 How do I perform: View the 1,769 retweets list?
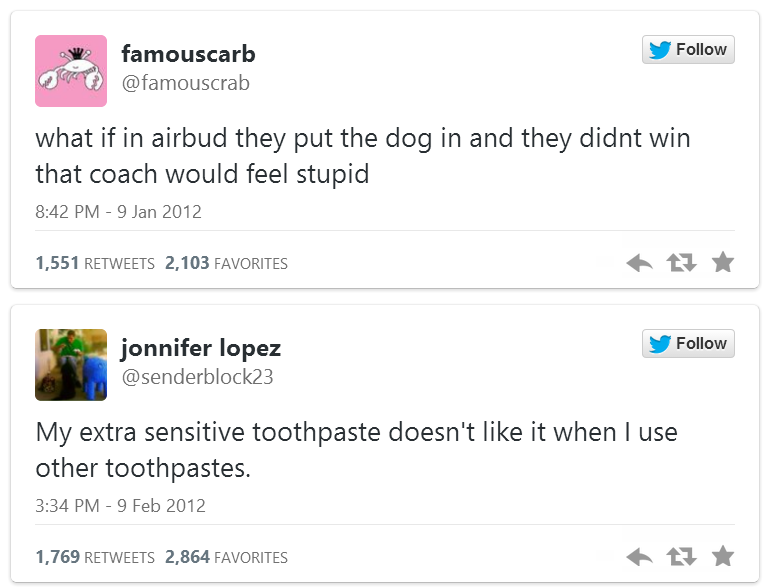point(95,558)
